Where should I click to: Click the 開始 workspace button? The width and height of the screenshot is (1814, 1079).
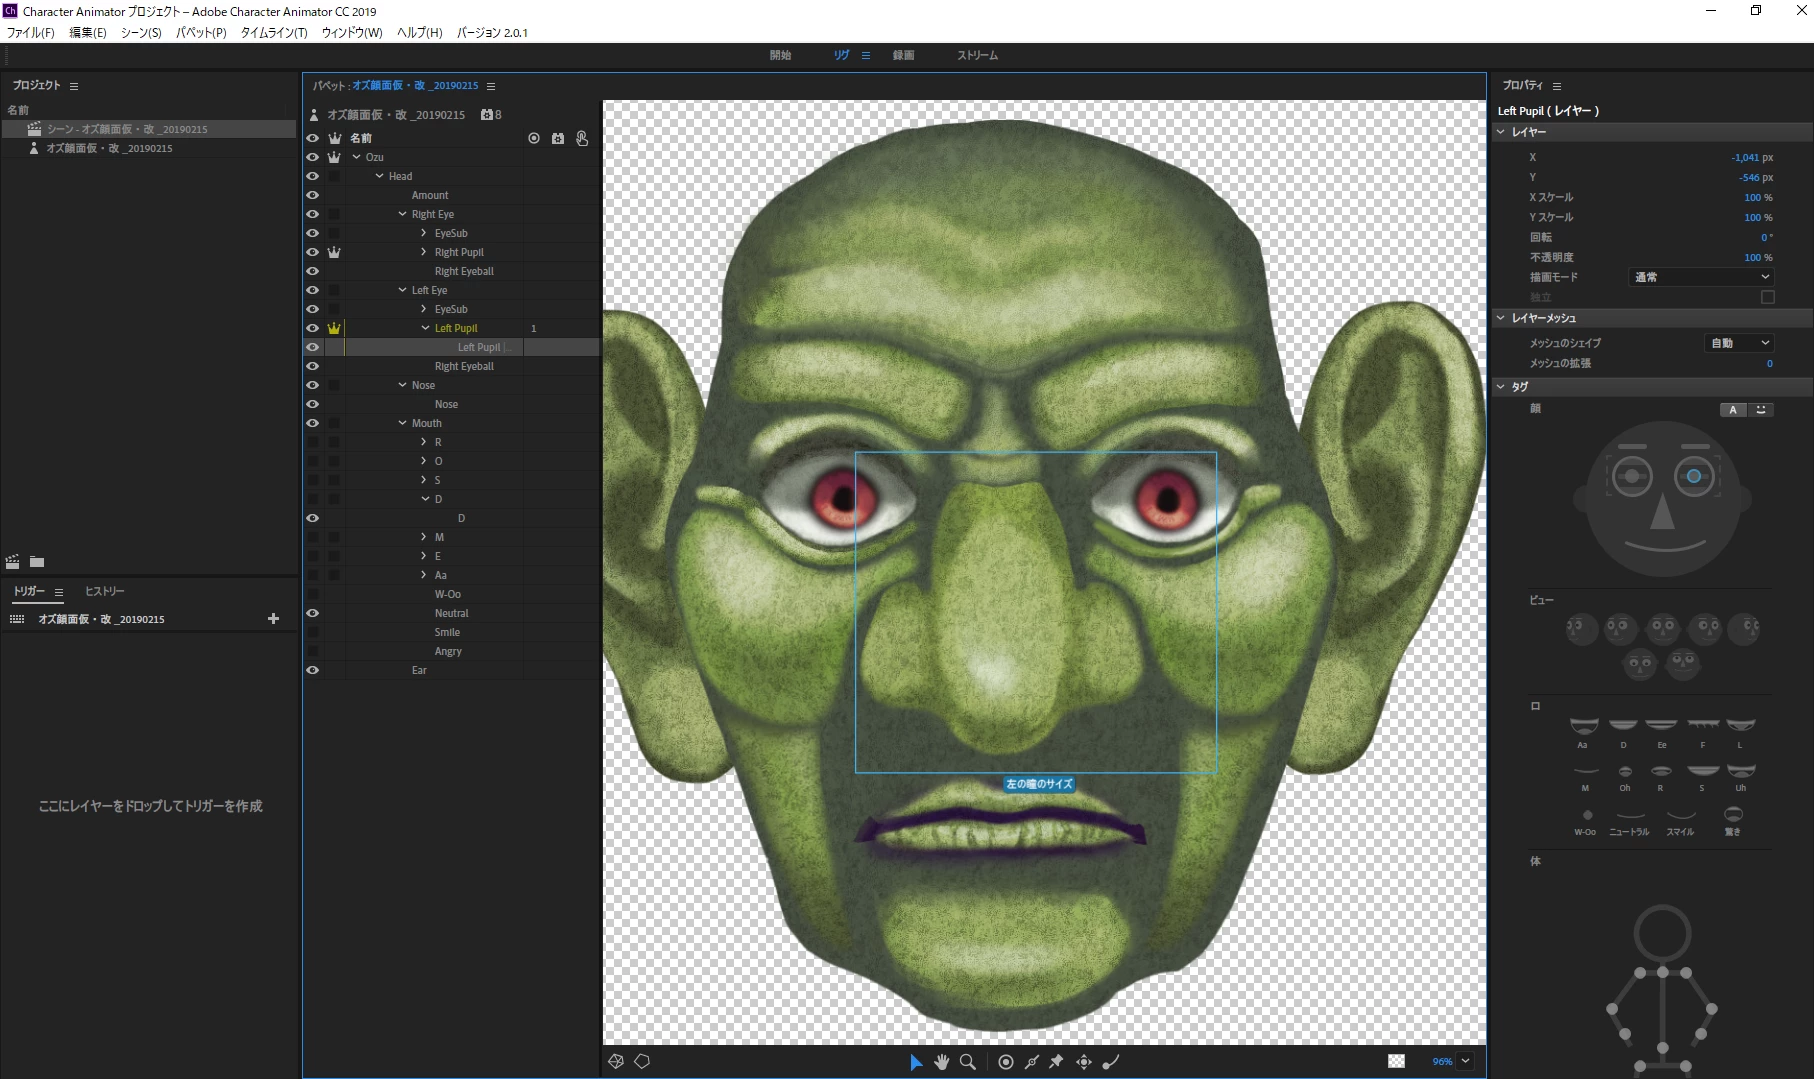click(781, 55)
